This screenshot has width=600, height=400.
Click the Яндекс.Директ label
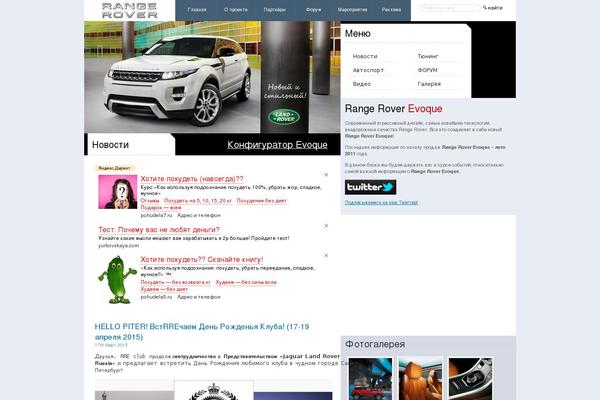[x=114, y=168]
